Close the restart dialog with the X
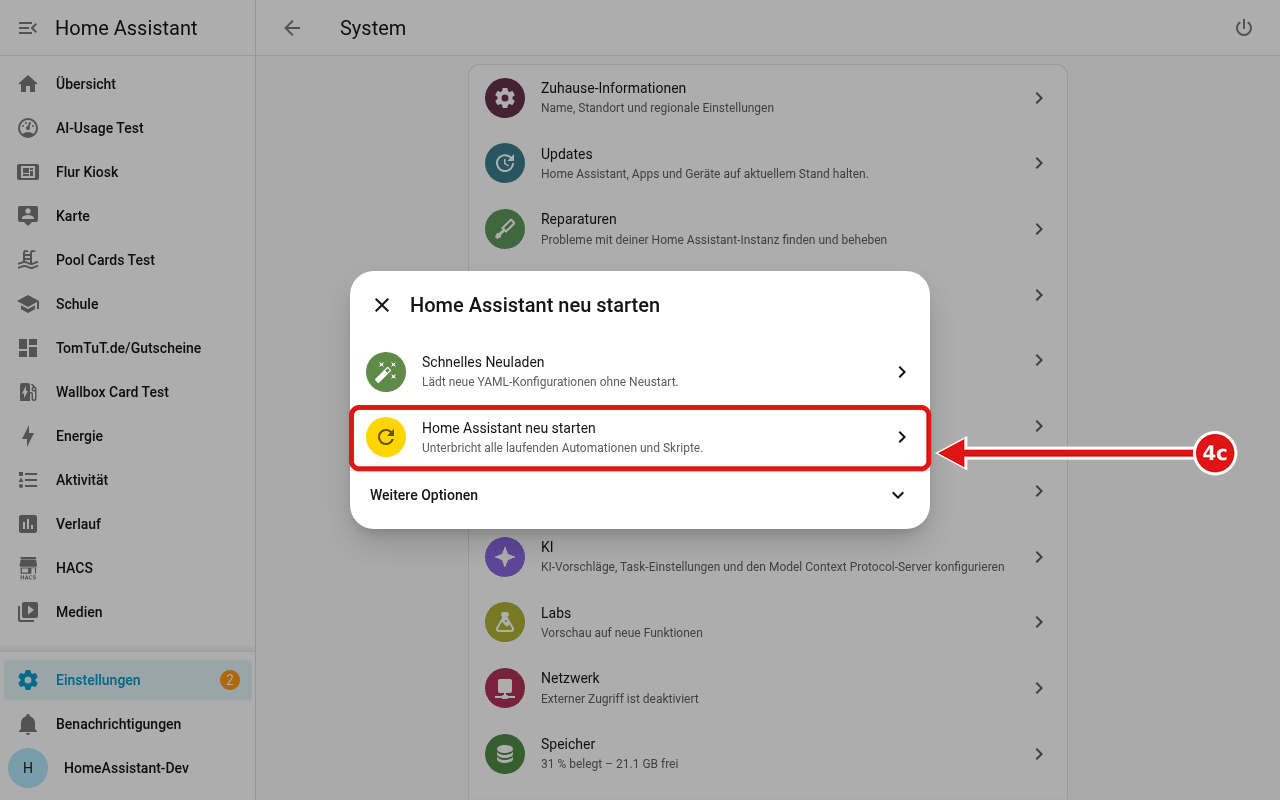The image size is (1280, 800). [x=382, y=305]
